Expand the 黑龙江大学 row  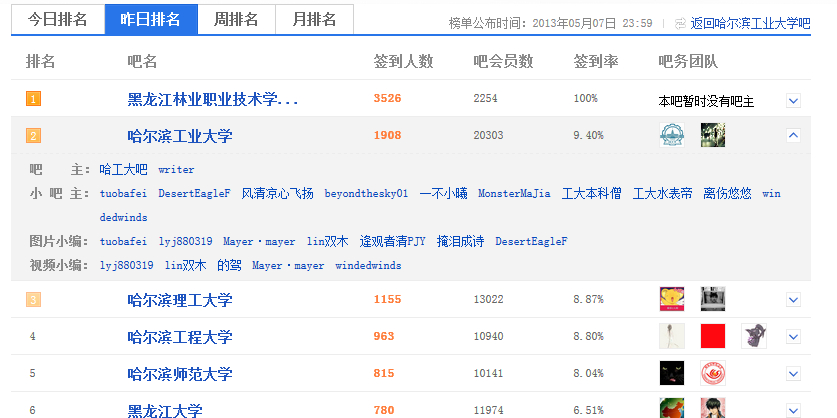click(793, 411)
